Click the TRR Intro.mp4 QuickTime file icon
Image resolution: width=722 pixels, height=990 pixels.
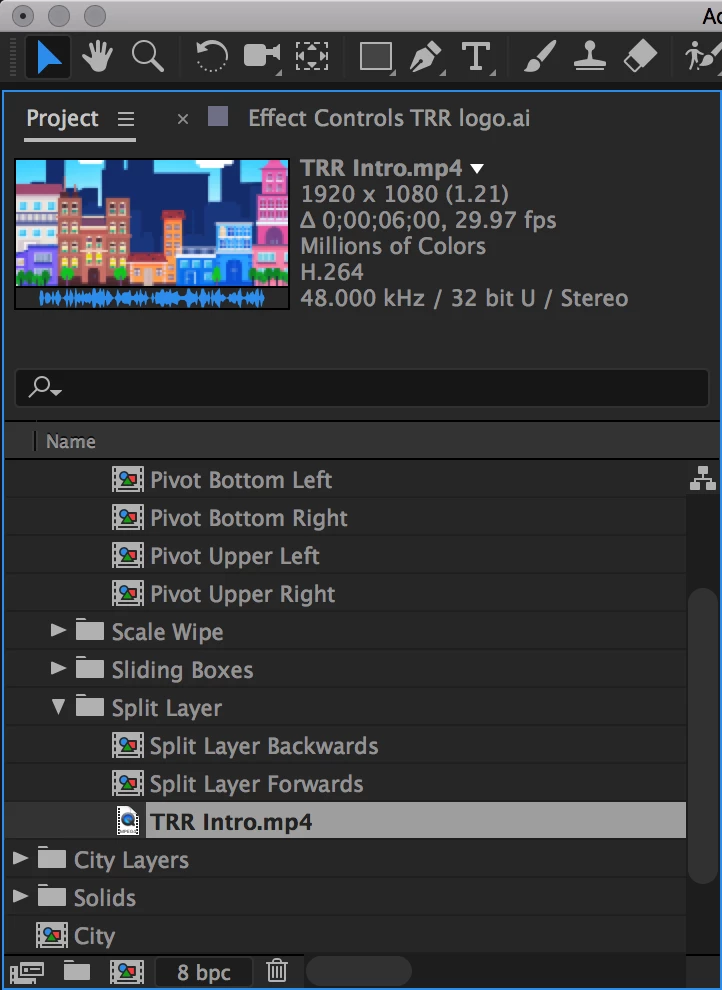[128, 821]
